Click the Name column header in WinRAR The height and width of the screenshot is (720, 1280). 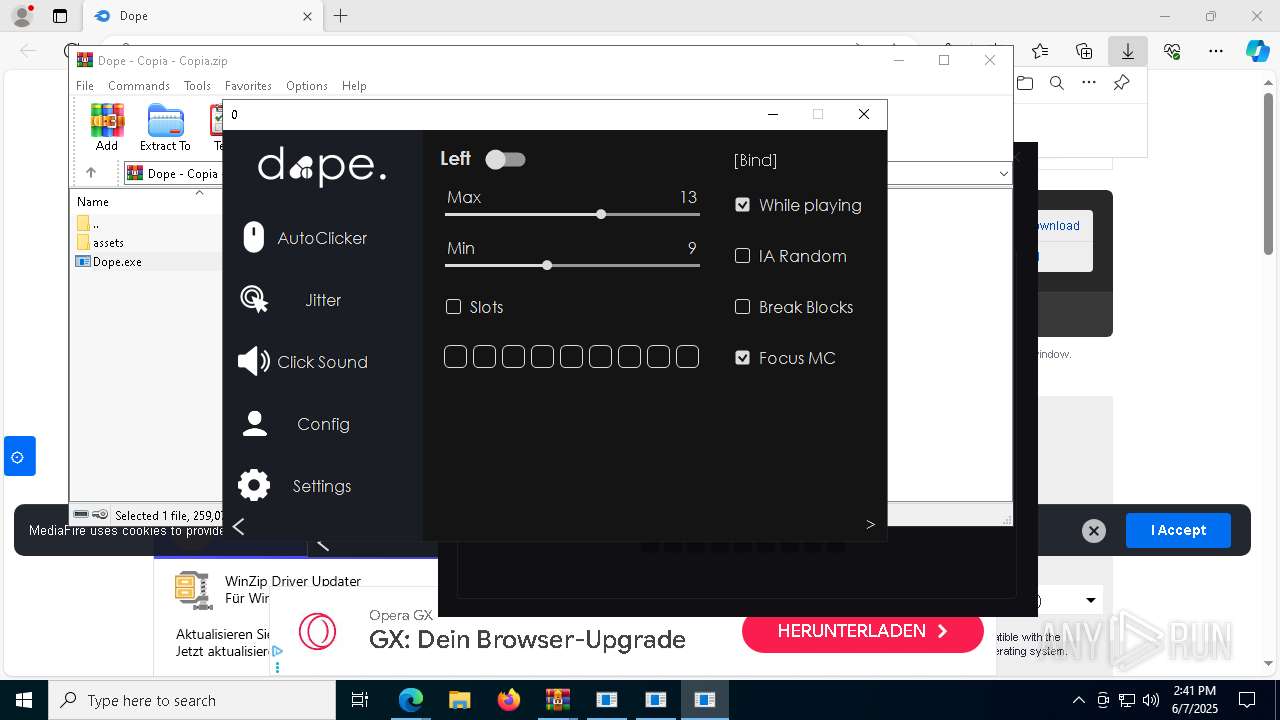coord(93,201)
